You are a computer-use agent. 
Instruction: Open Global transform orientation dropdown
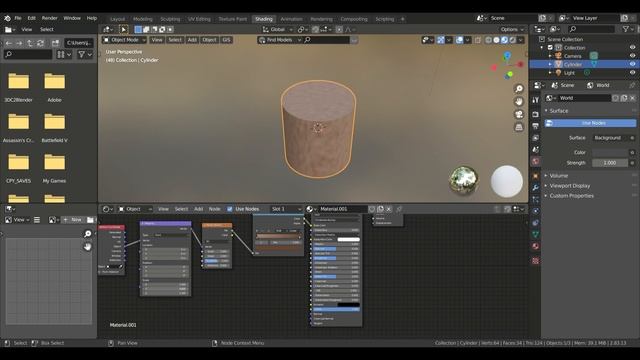pos(278,29)
